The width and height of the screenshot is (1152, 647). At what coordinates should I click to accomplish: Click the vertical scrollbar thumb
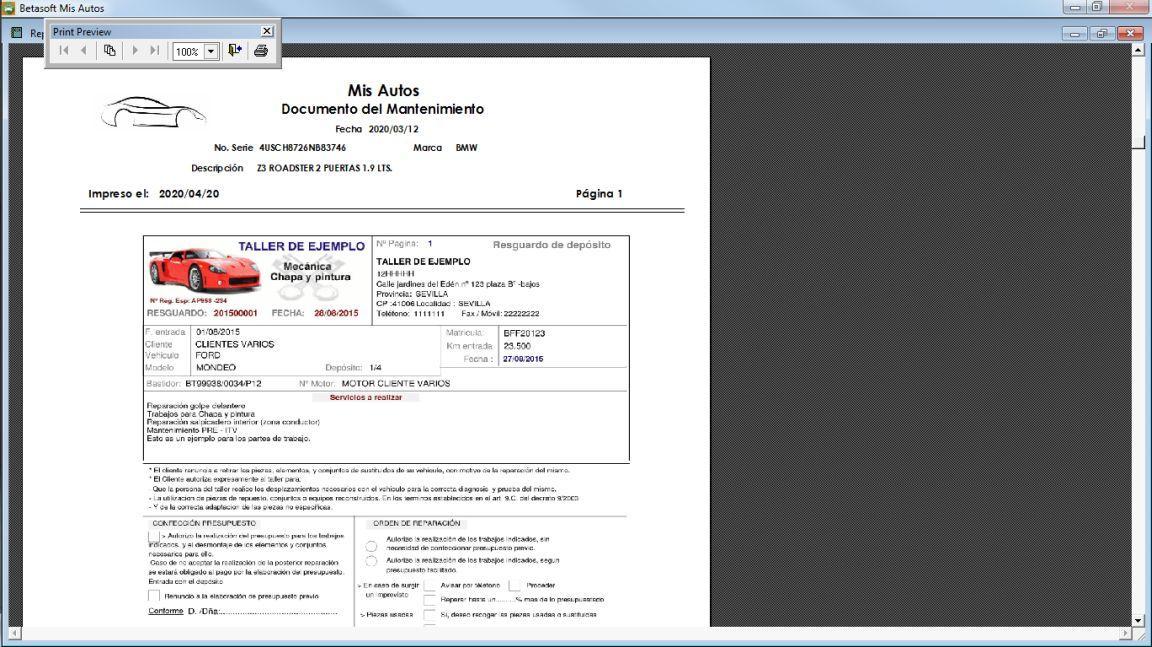point(1138,140)
